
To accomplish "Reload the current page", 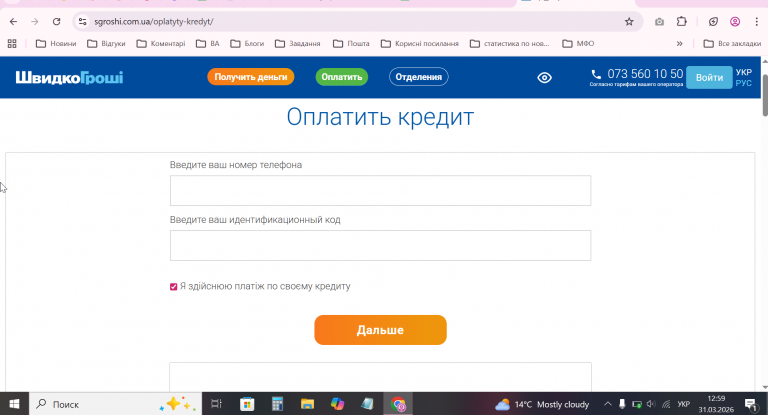I will [56, 22].
